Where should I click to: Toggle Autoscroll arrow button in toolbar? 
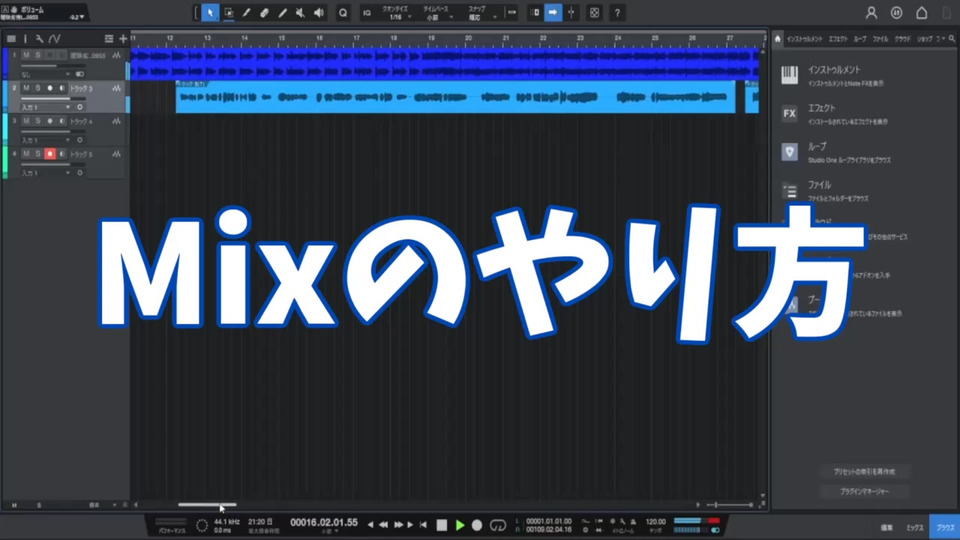point(553,12)
